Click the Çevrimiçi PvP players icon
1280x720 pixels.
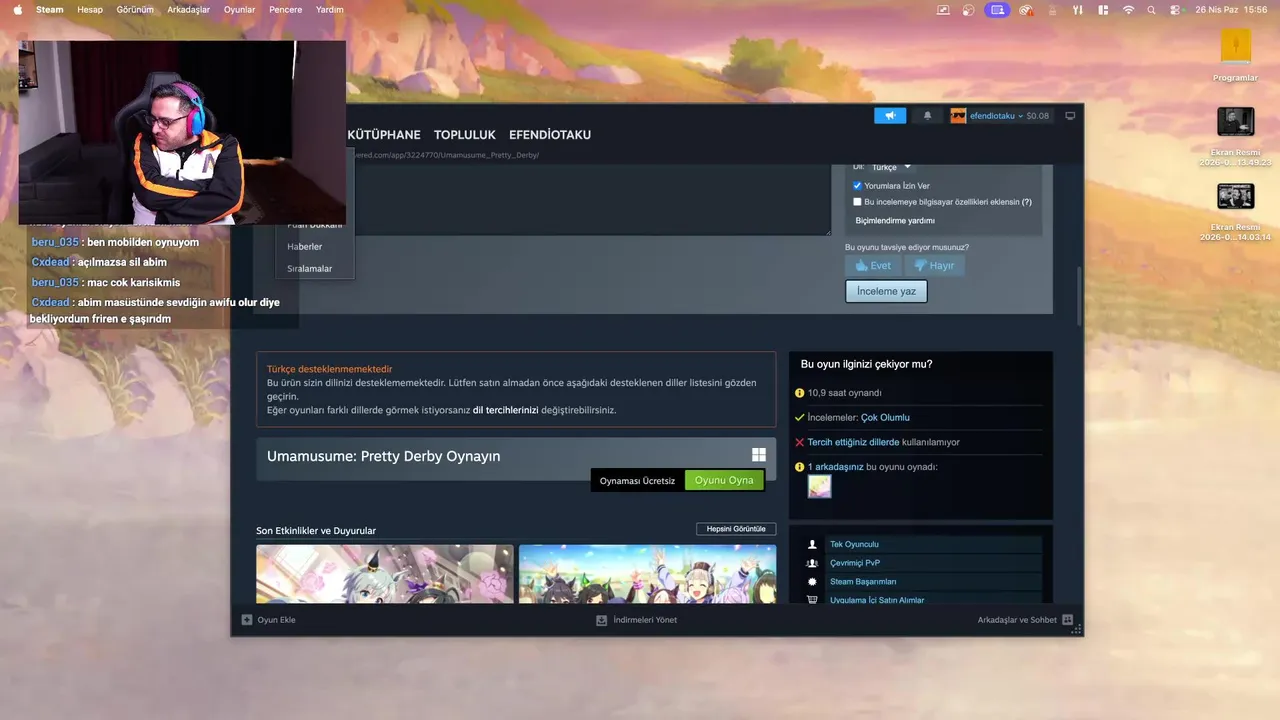click(812, 563)
